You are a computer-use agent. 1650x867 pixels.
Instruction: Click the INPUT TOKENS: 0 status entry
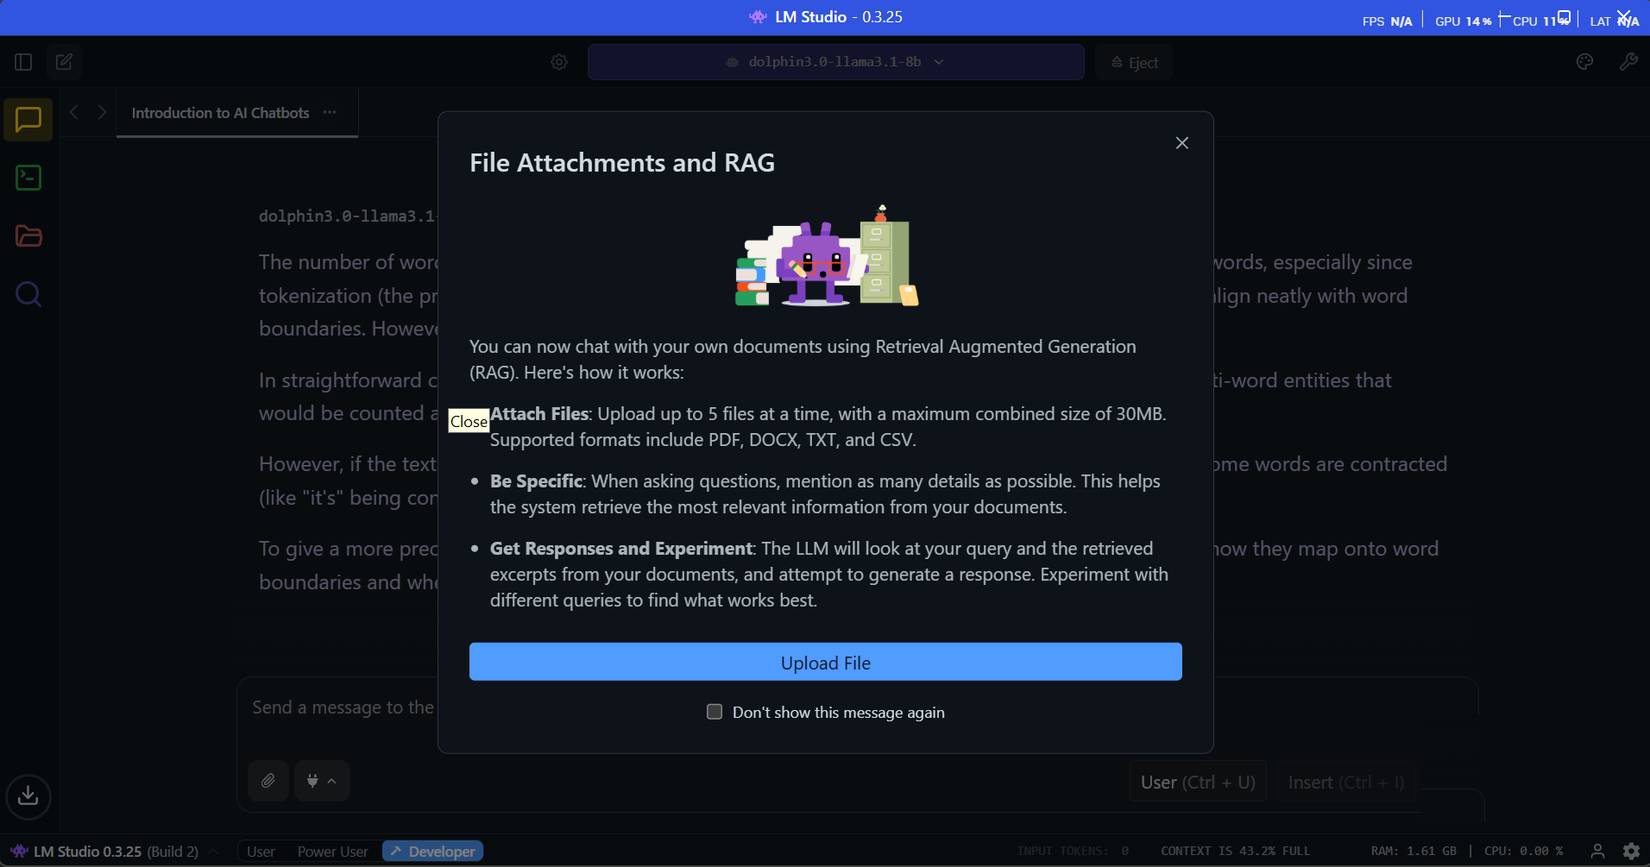[x=1073, y=851]
